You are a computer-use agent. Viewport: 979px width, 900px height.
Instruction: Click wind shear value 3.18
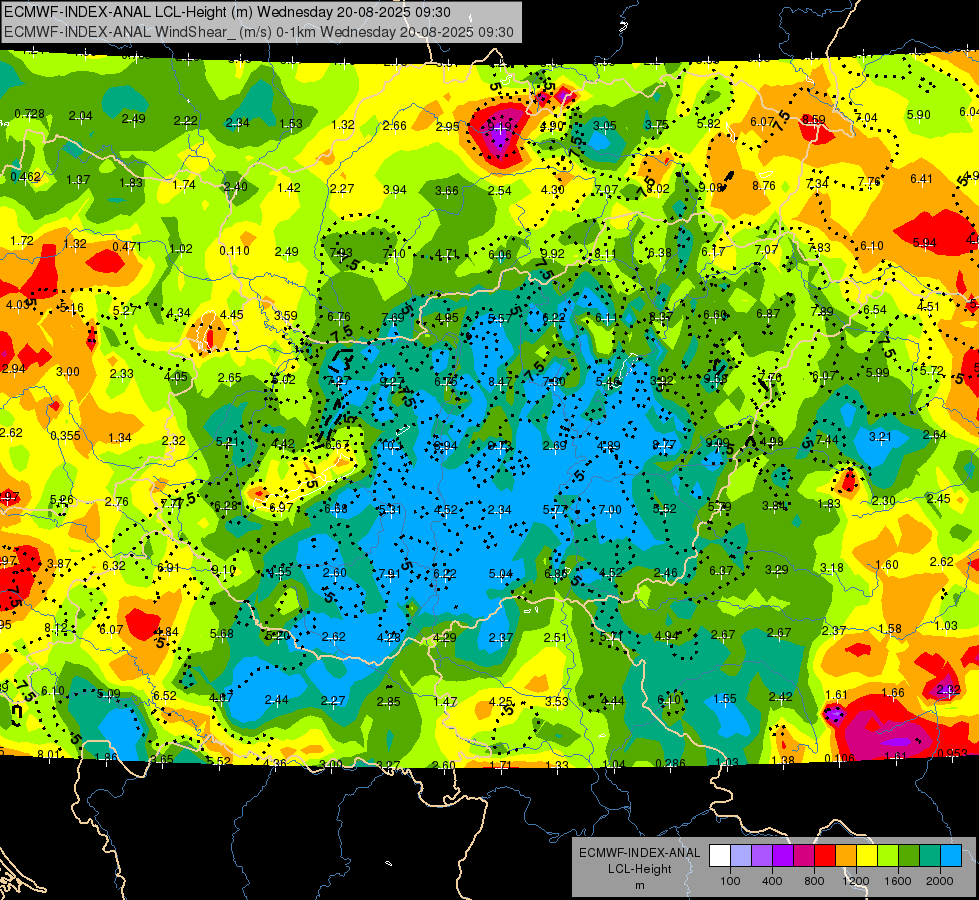(x=831, y=568)
